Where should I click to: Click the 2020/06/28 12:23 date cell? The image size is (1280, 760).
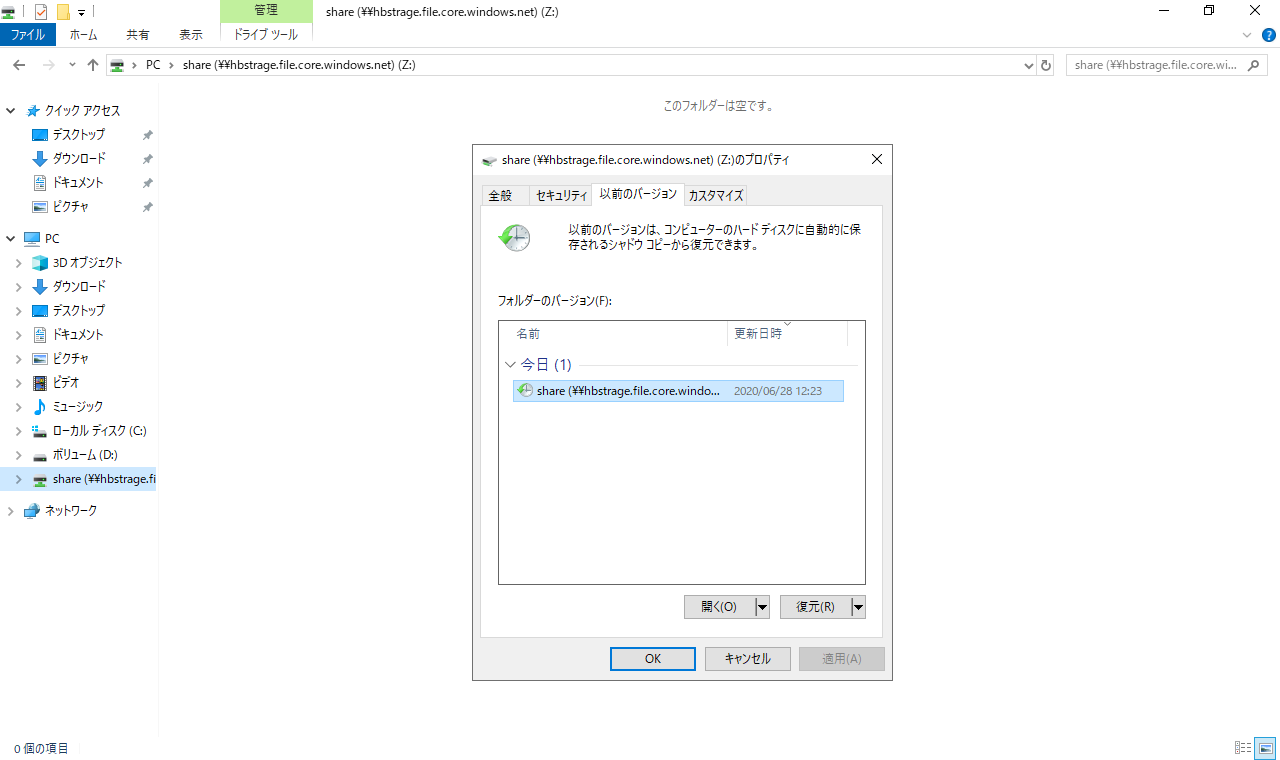coord(778,391)
